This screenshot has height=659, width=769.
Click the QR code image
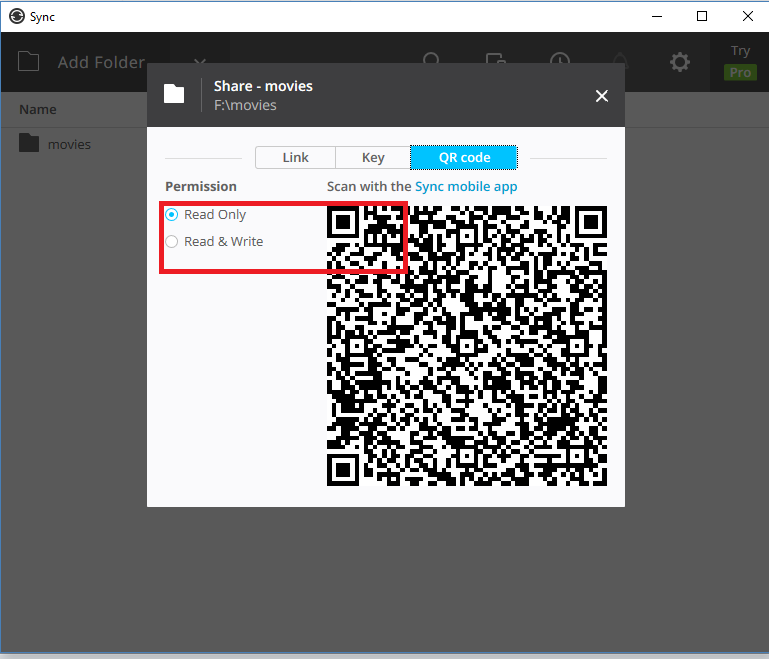pos(467,346)
